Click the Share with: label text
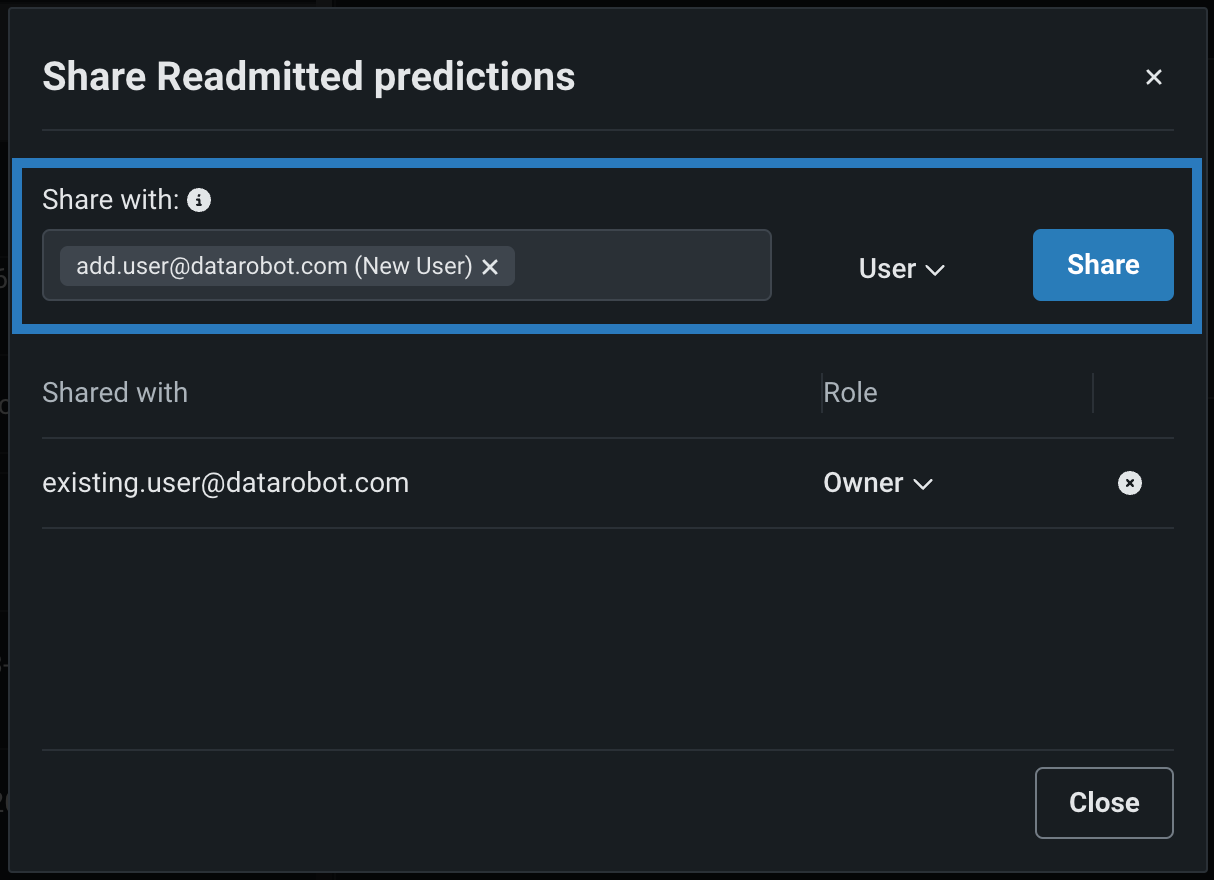Viewport: 1214px width, 880px height. click(110, 200)
